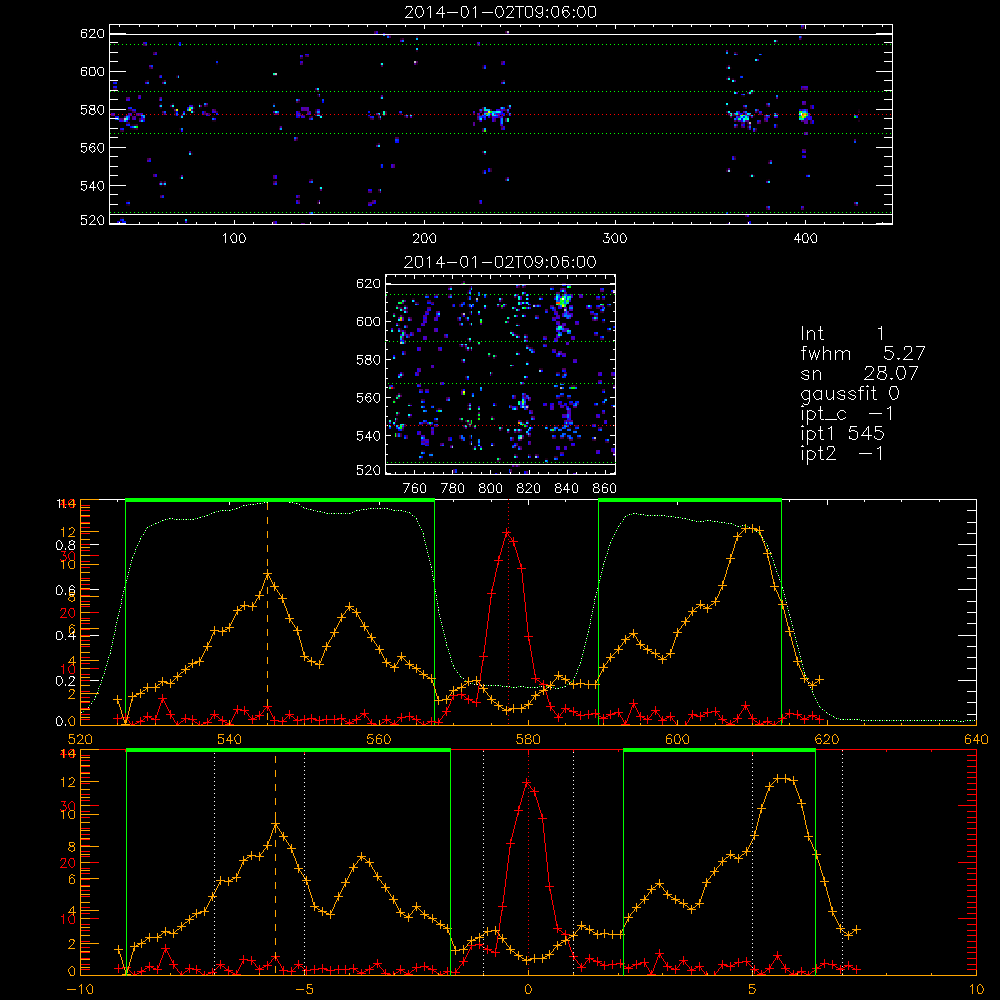Screen dimensions: 1000x1000
Task: Click y-axis label 540 on top image
Action: click(x=92, y=186)
